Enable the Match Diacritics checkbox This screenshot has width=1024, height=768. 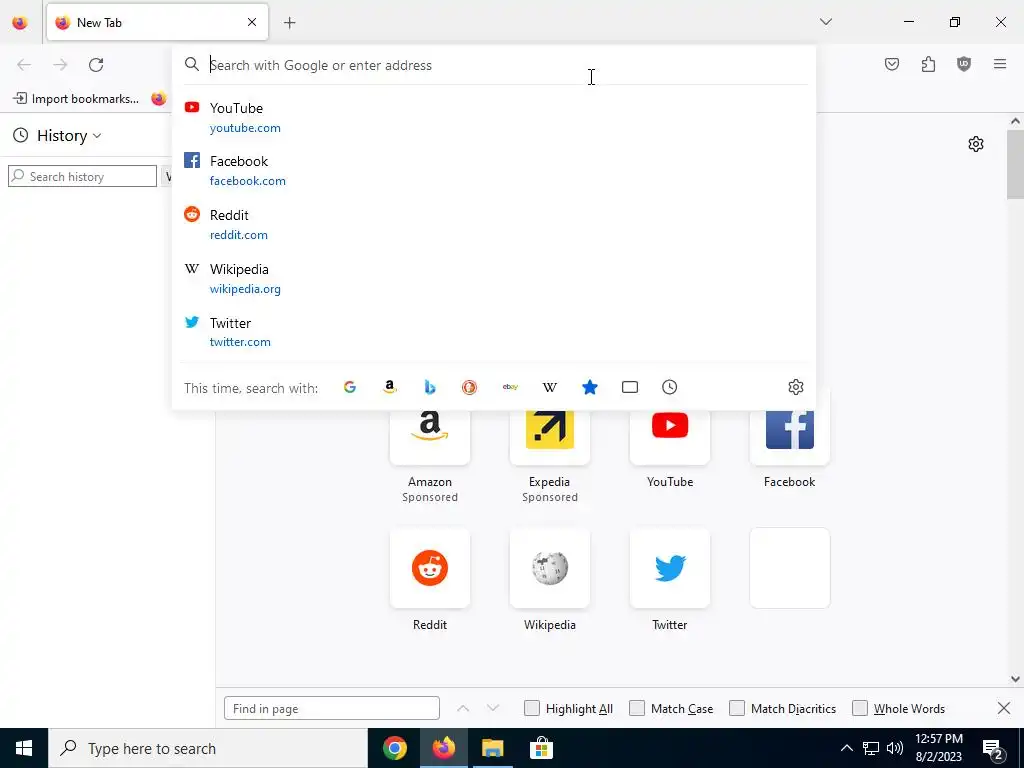737,709
